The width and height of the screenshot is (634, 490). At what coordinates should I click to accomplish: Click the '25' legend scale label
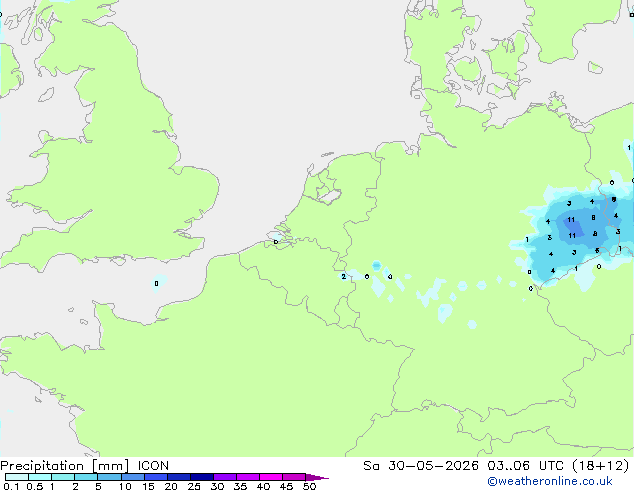[194, 486]
